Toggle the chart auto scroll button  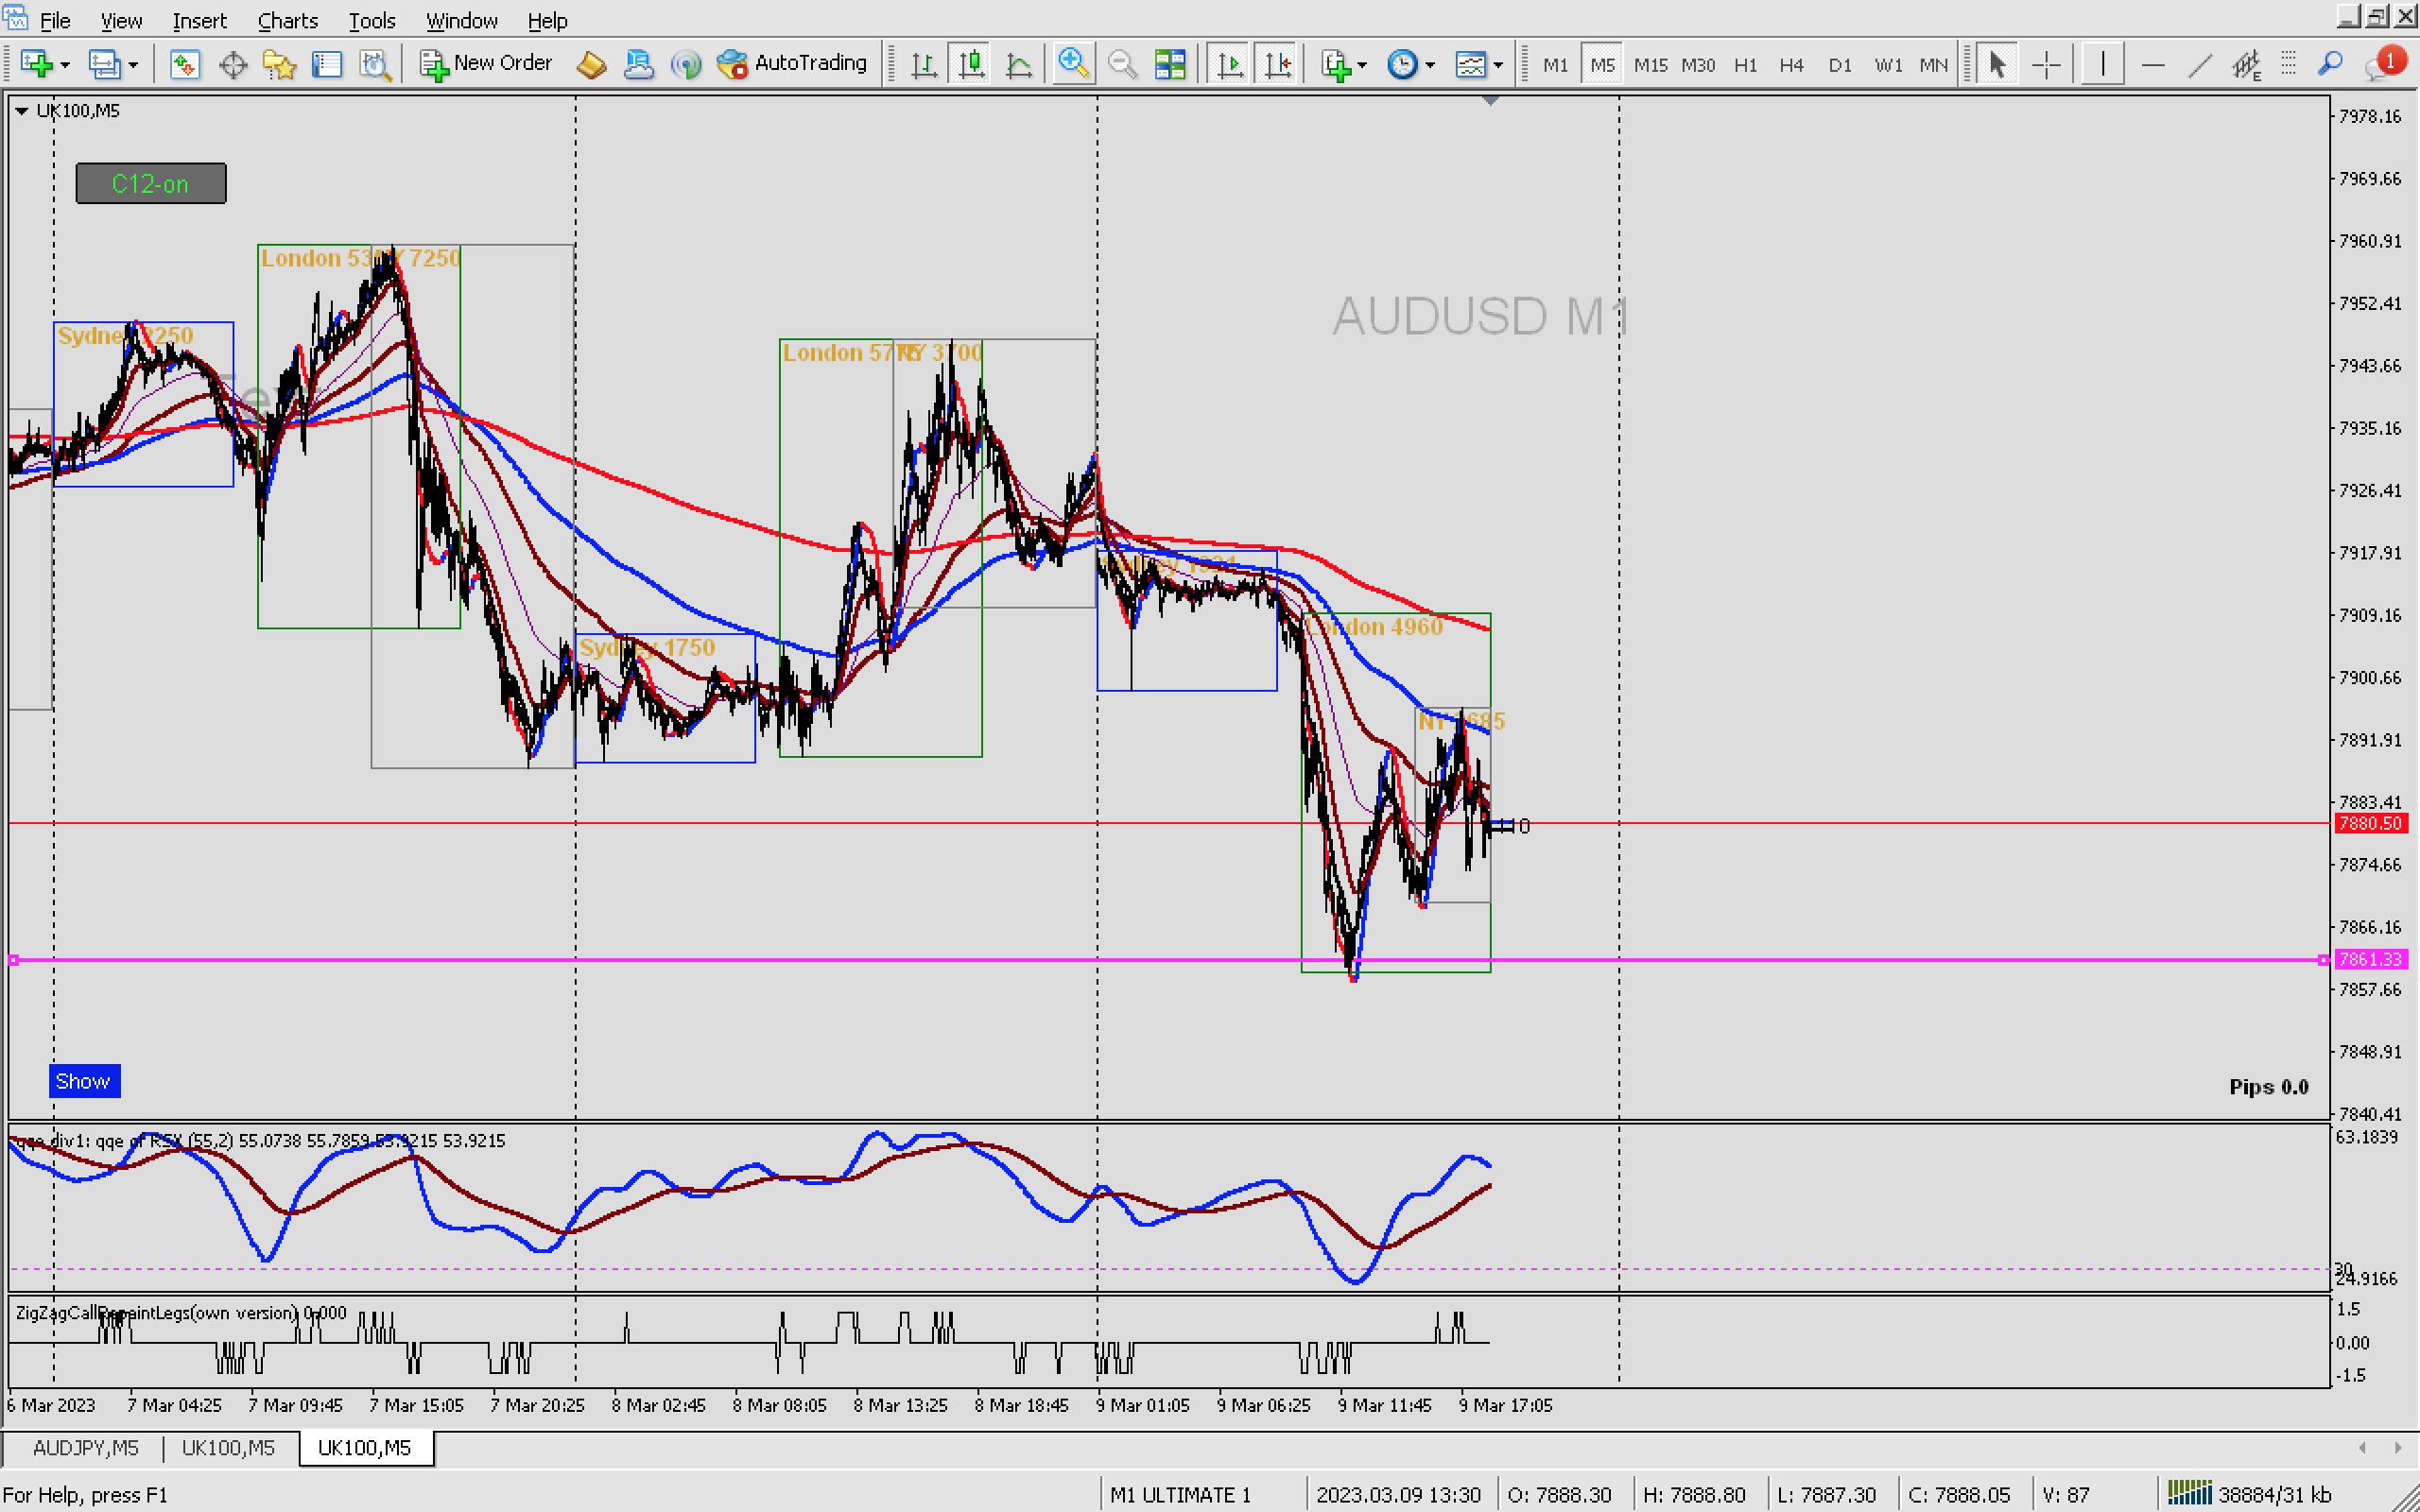(x=1229, y=65)
